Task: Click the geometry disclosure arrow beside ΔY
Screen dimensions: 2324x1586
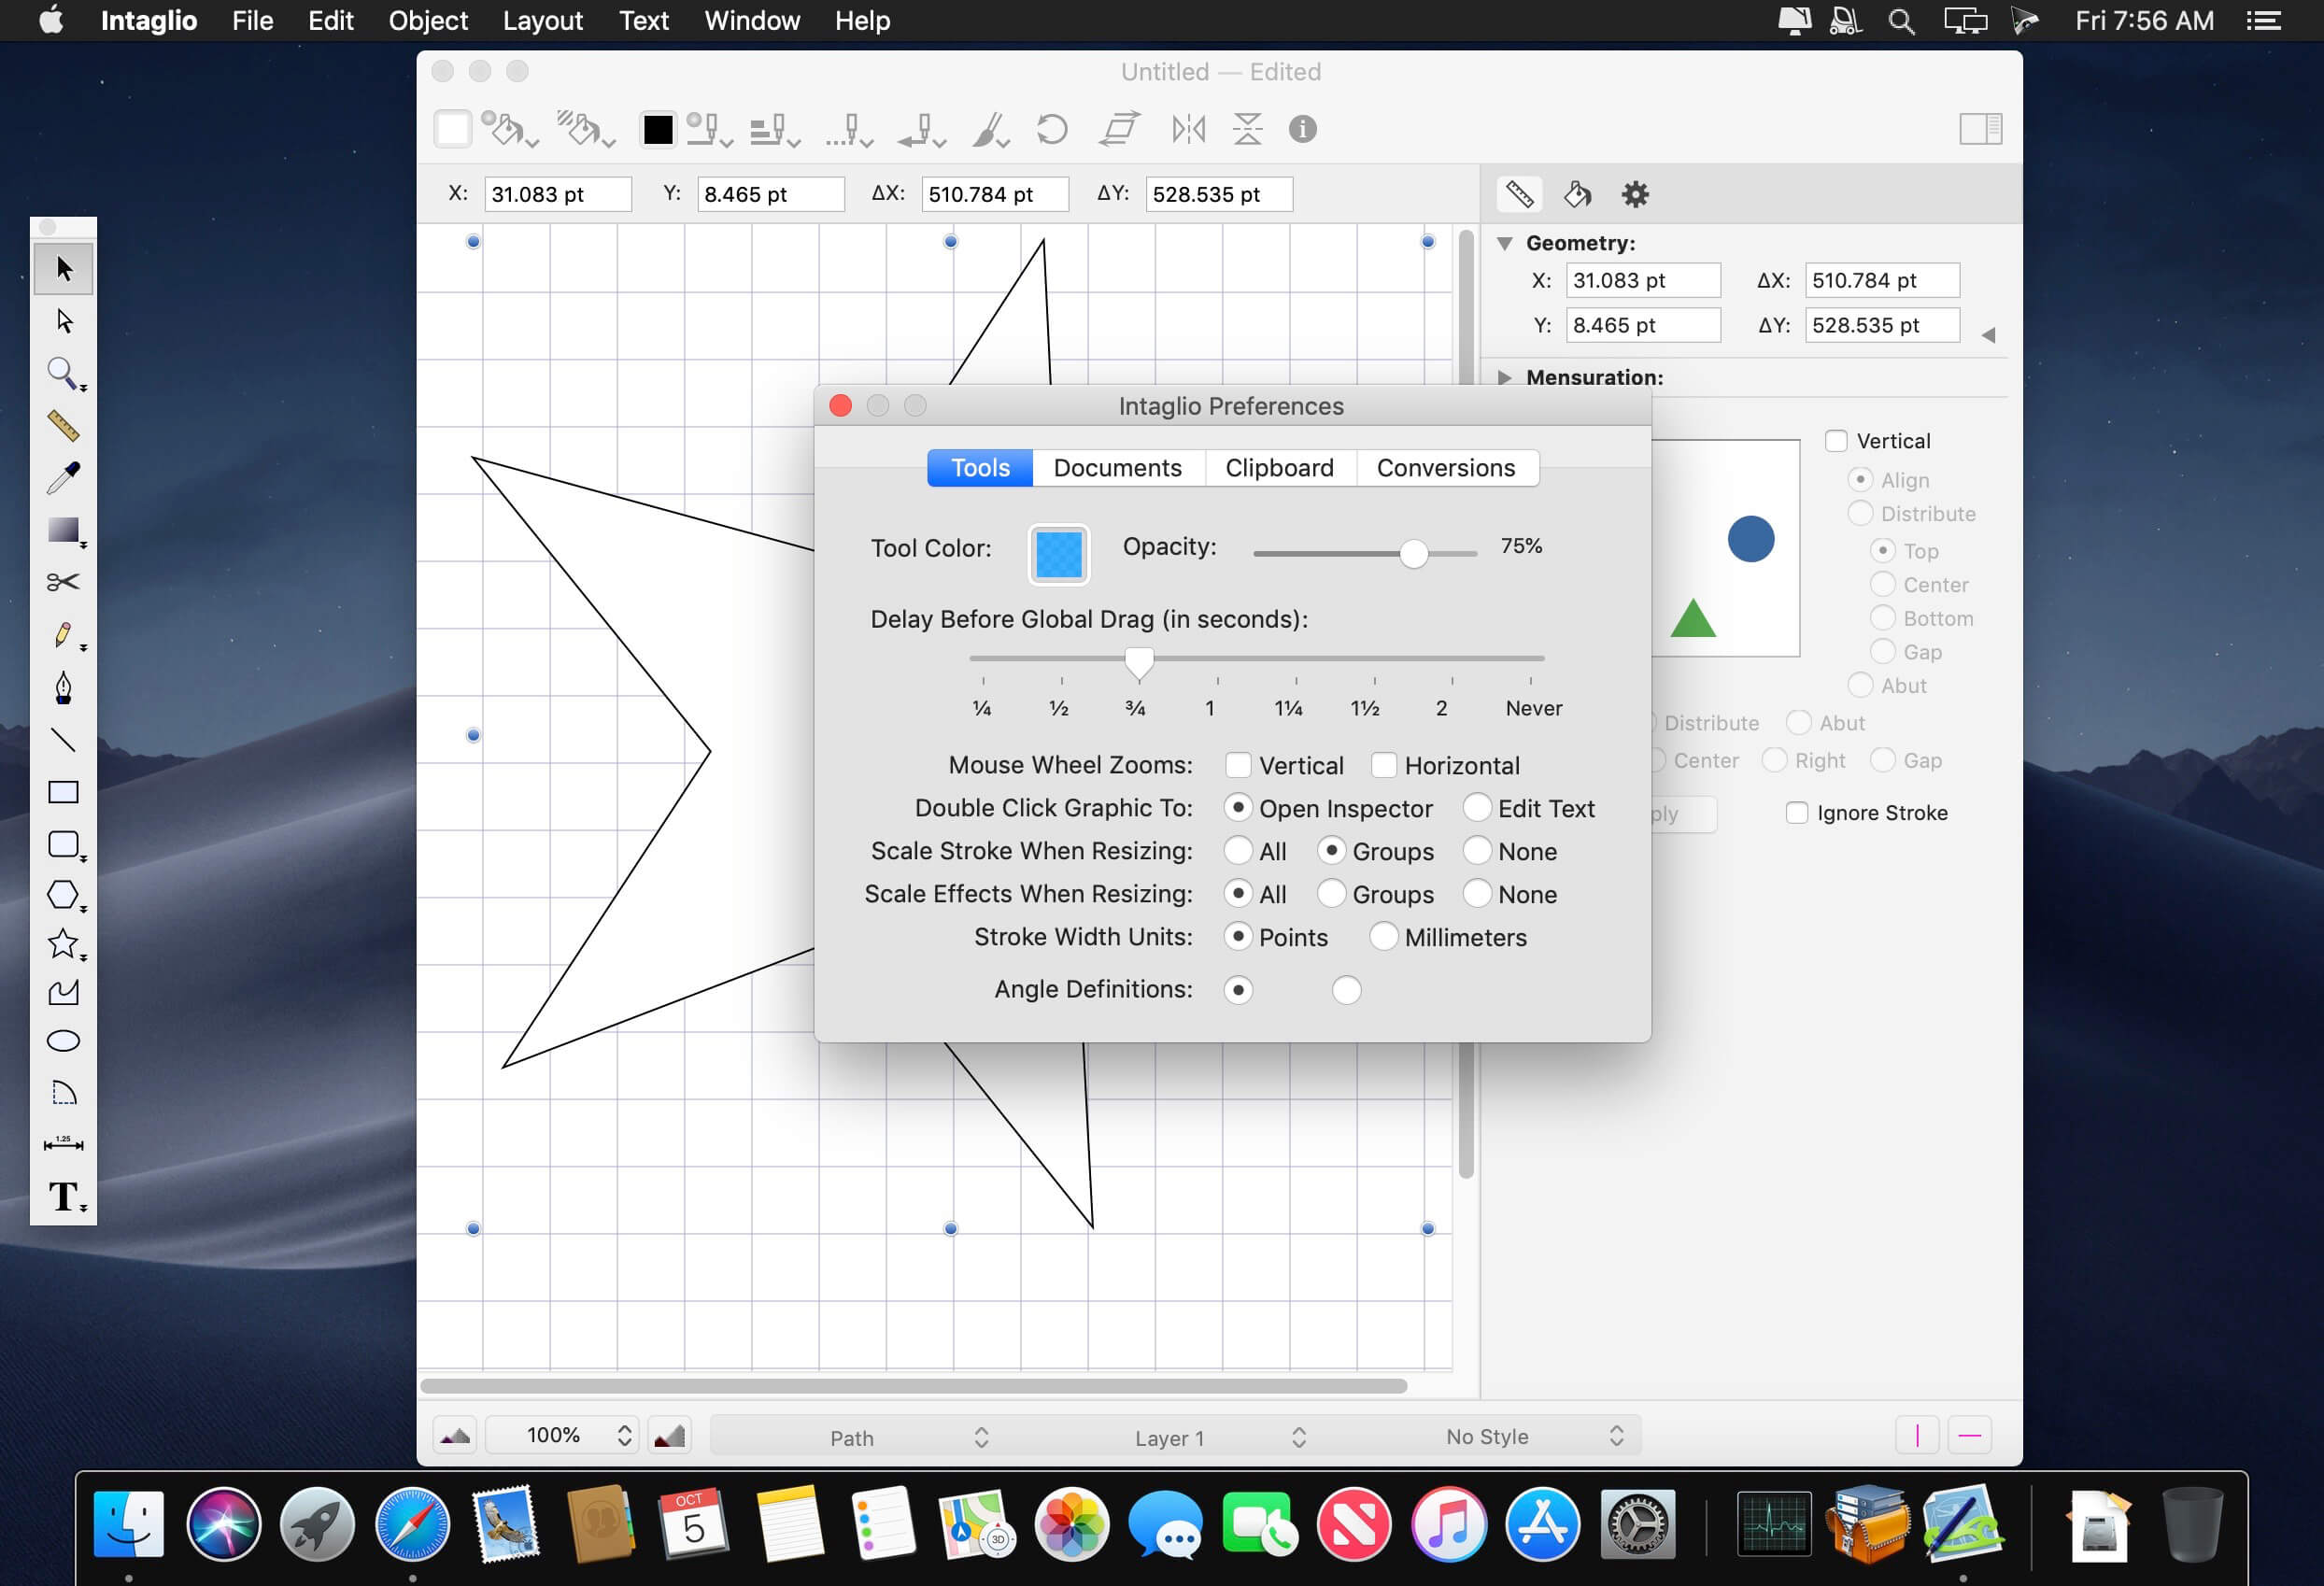Action: coord(1988,335)
